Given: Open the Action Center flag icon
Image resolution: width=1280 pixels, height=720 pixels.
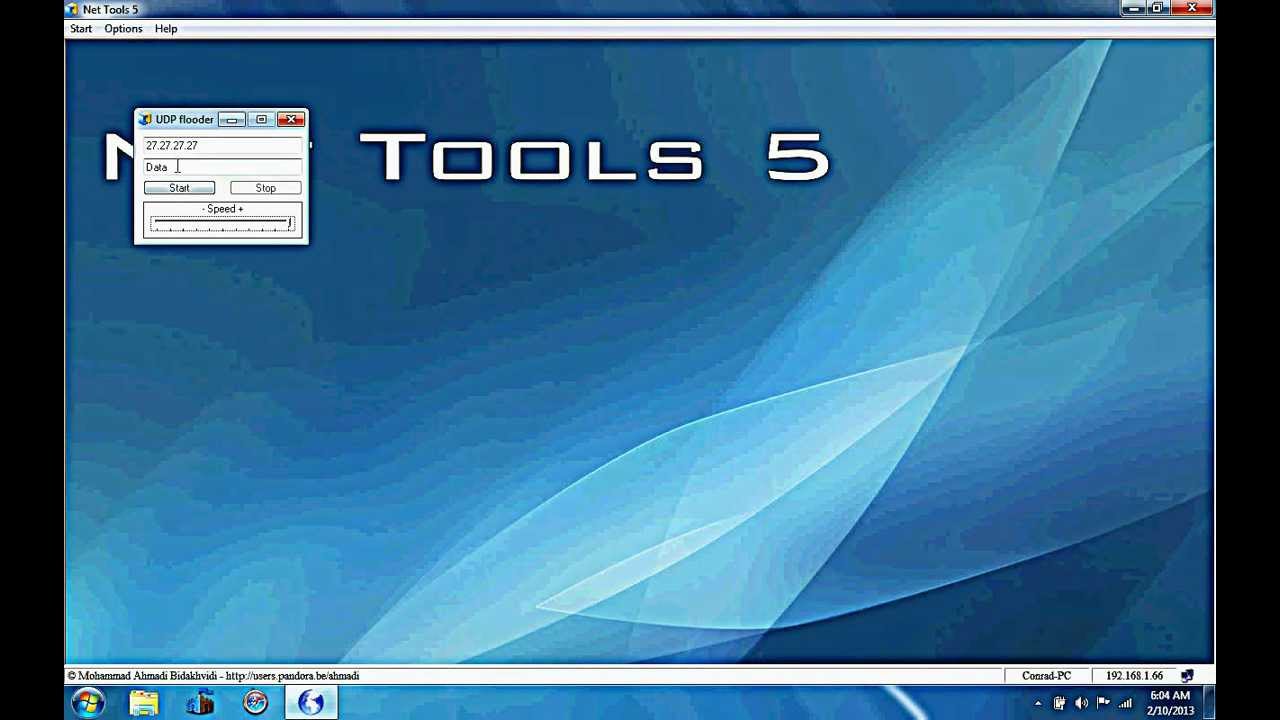Looking at the screenshot, I should pos(1103,704).
